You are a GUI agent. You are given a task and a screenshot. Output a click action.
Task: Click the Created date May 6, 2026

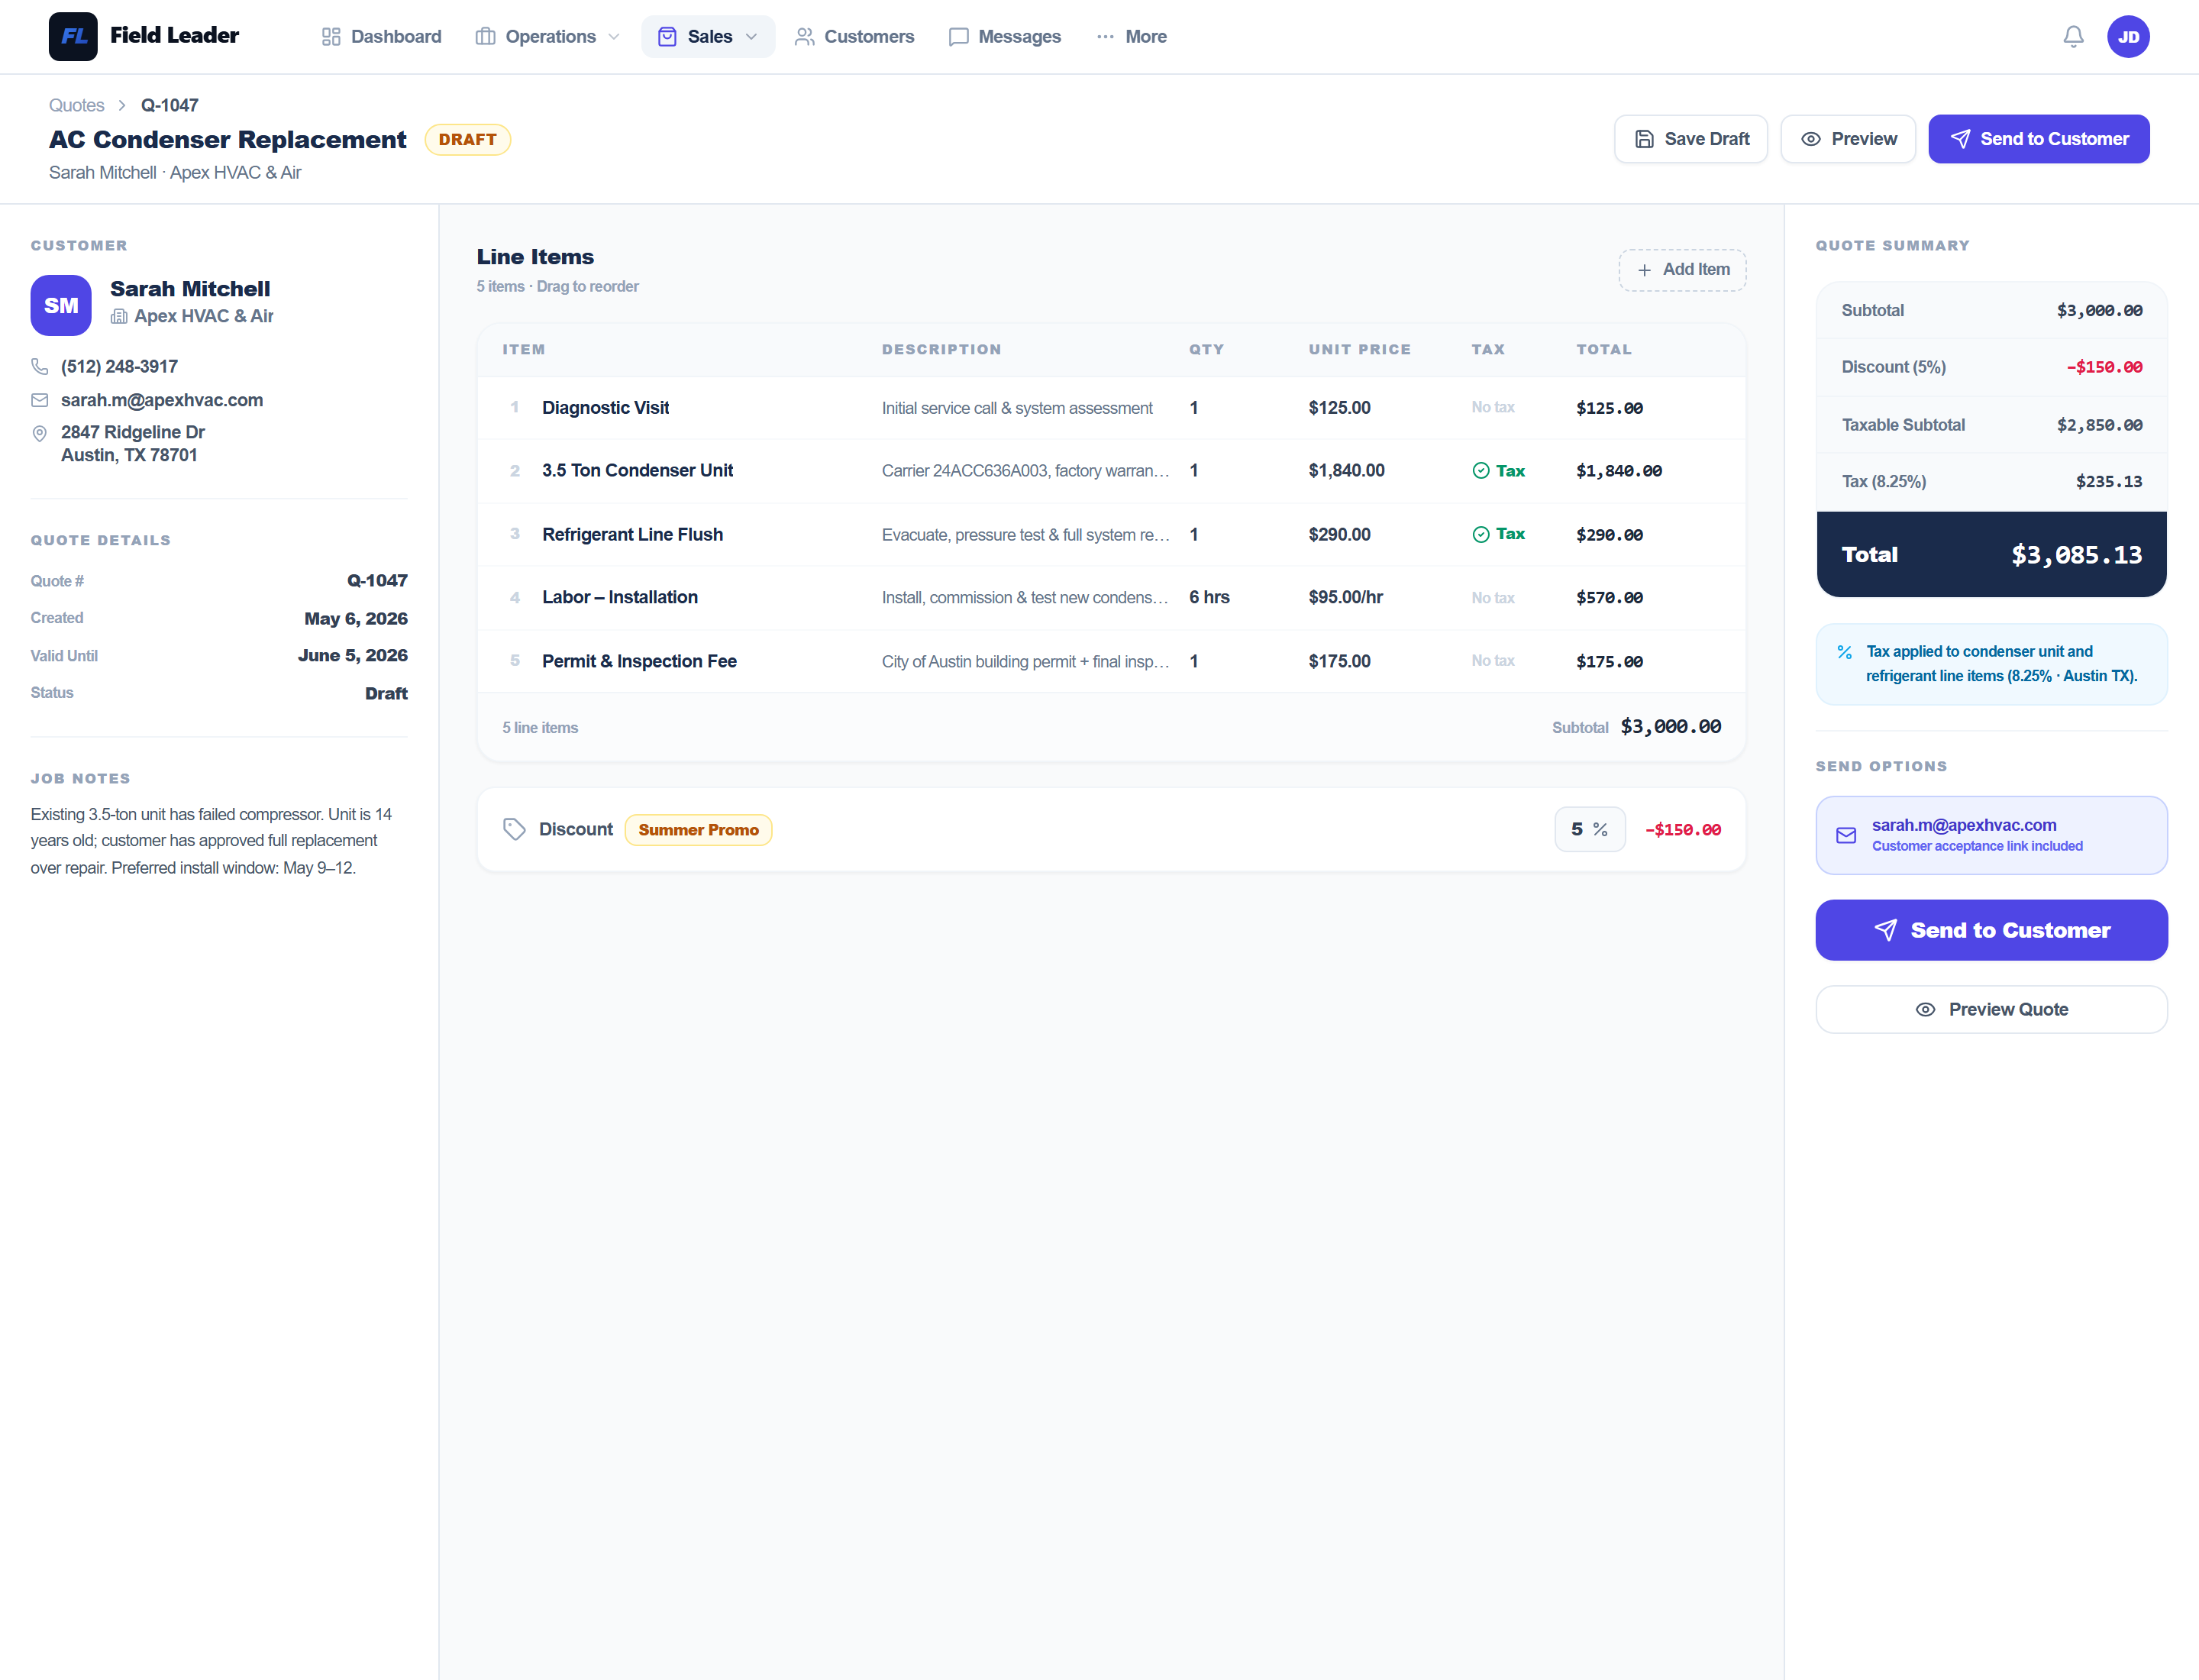pos(356,618)
